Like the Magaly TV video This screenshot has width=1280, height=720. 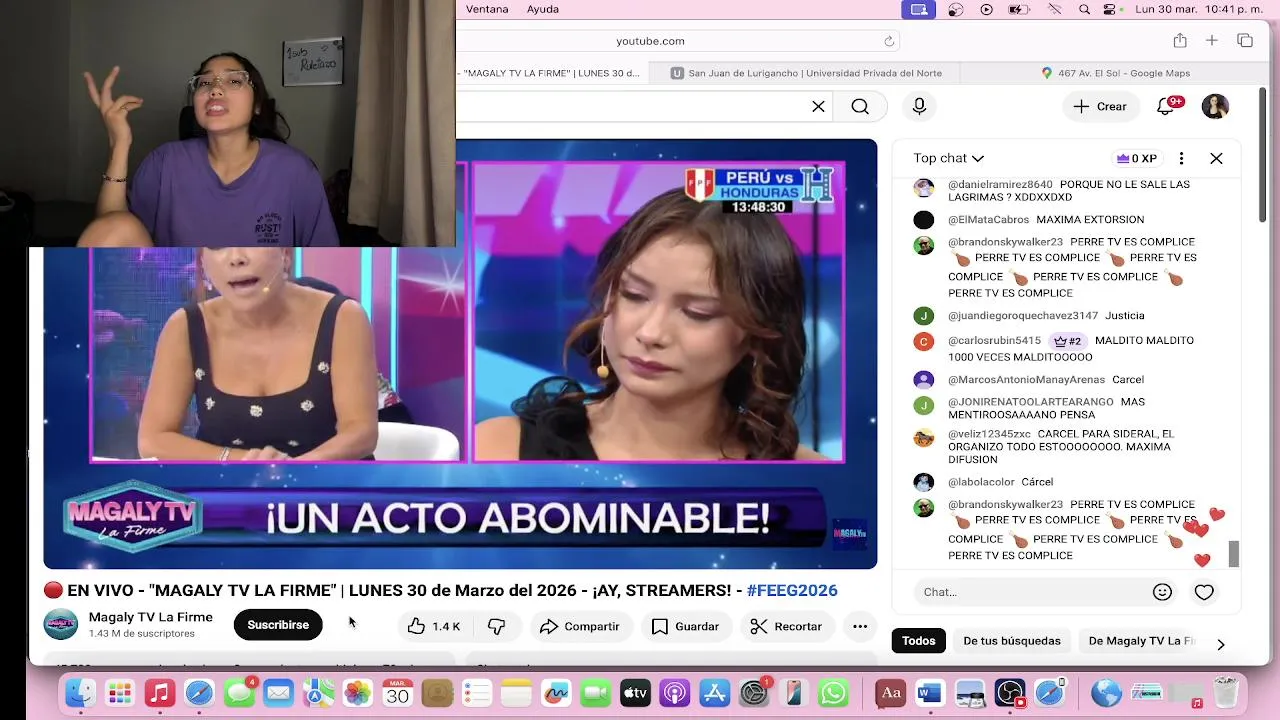pyautogui.click(x=434, y=626)
